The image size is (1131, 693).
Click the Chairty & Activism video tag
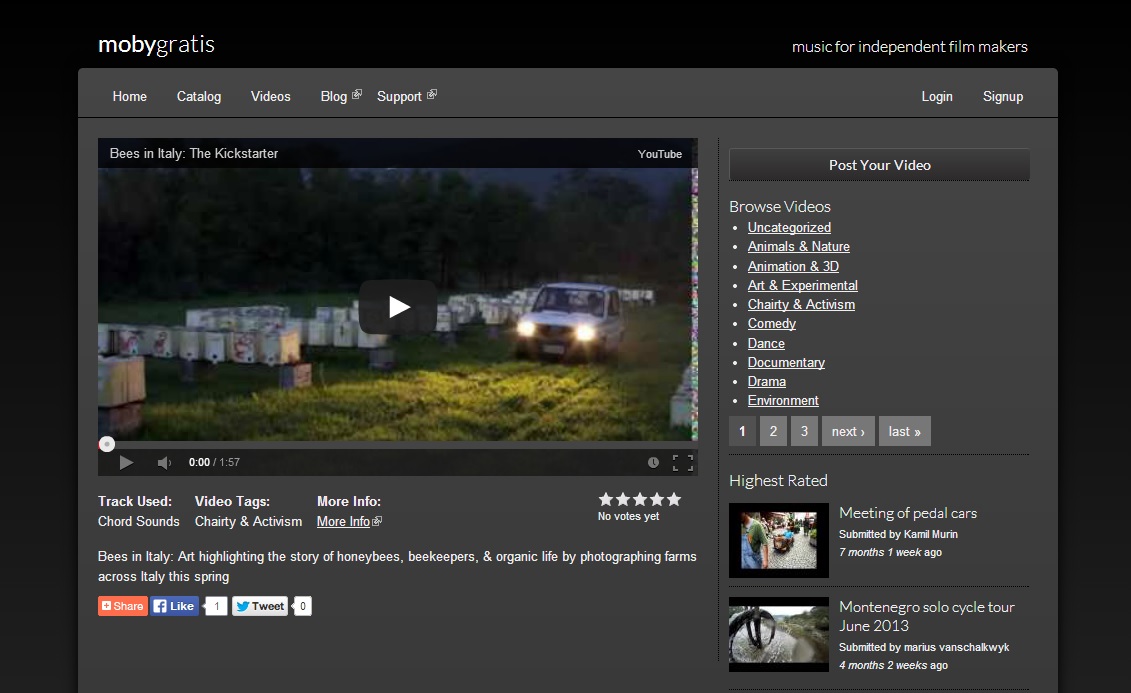pos(248,521)
